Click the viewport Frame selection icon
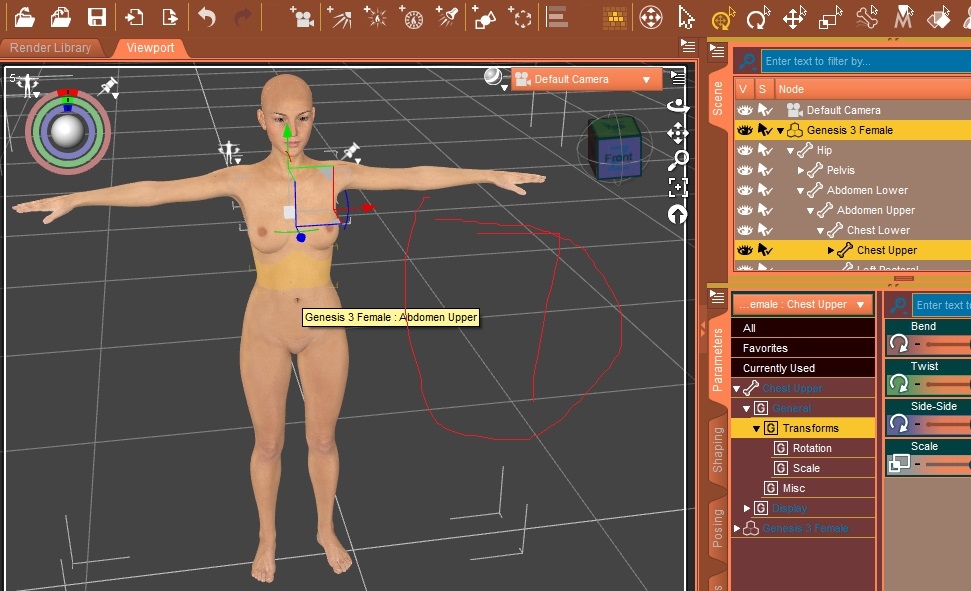This screenshot has height=591, width=971. click(x=678, y=187)
